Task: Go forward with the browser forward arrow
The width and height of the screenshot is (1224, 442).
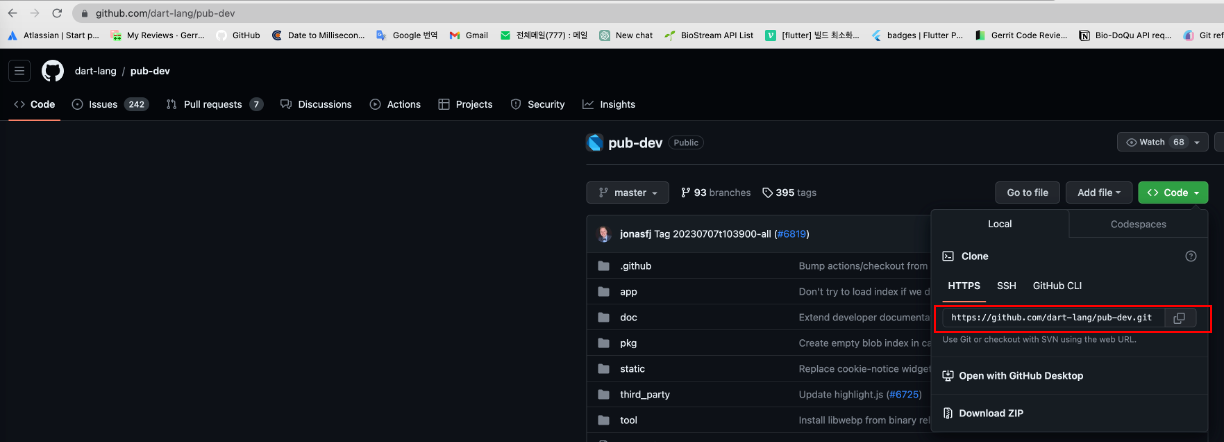Action: (33, 13)
